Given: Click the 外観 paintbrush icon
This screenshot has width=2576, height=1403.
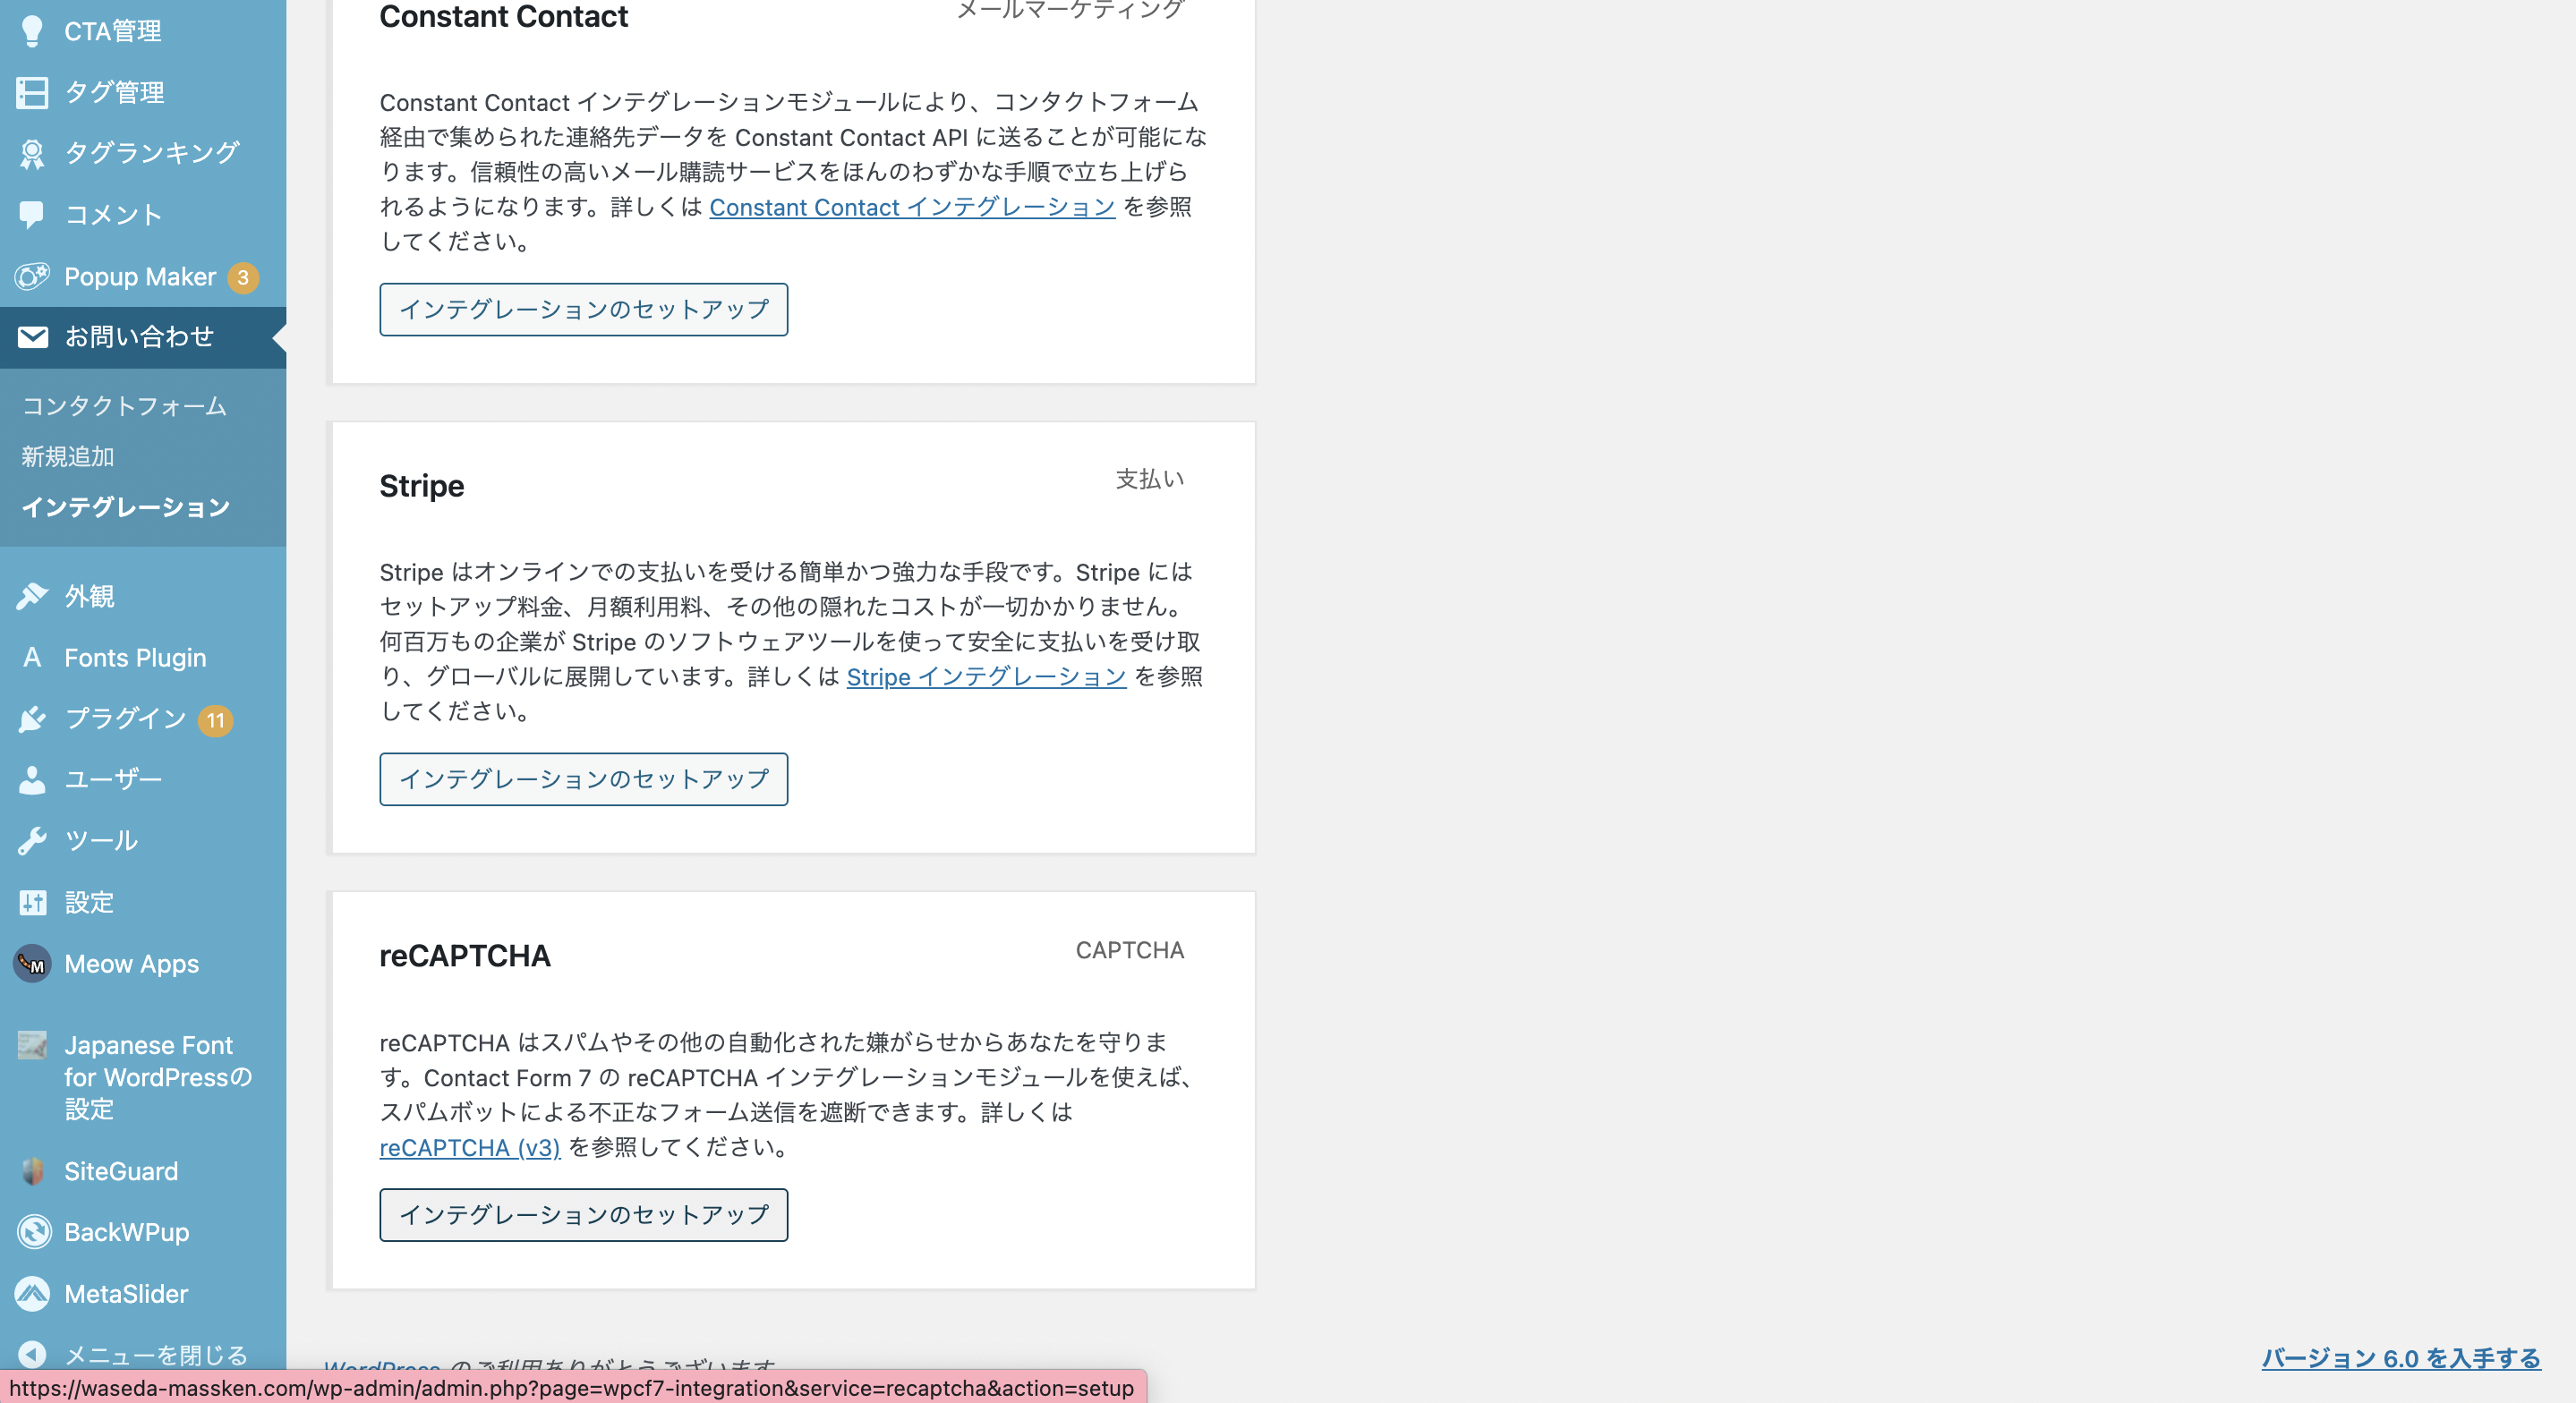Looking at the screenshot, I should click(32, 596).
